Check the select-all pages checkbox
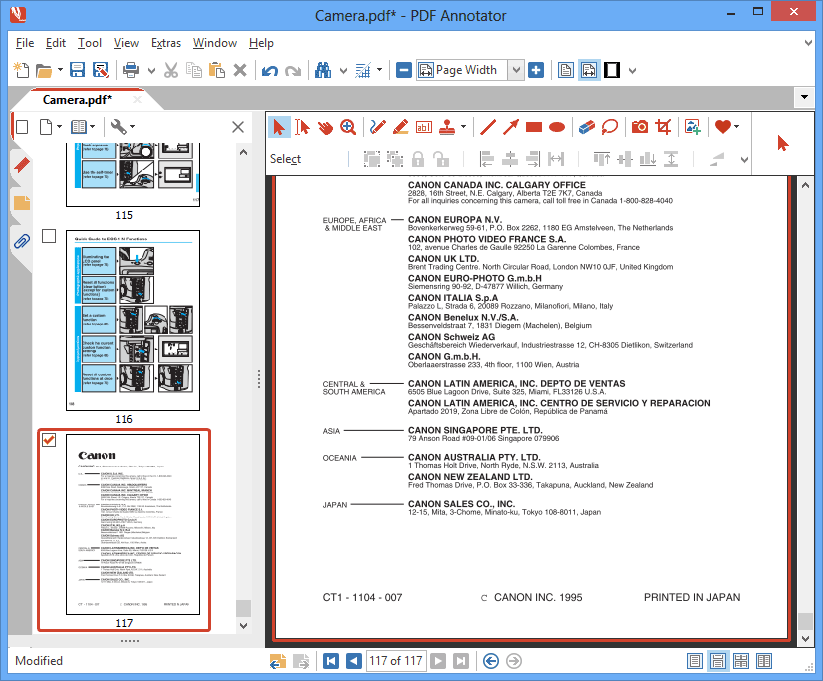 (x=22, y=127)
